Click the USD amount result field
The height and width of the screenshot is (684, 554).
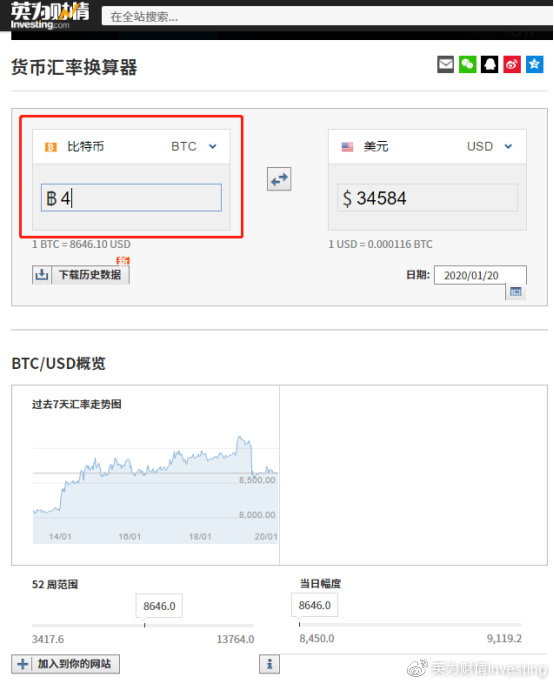click(427, 198)
